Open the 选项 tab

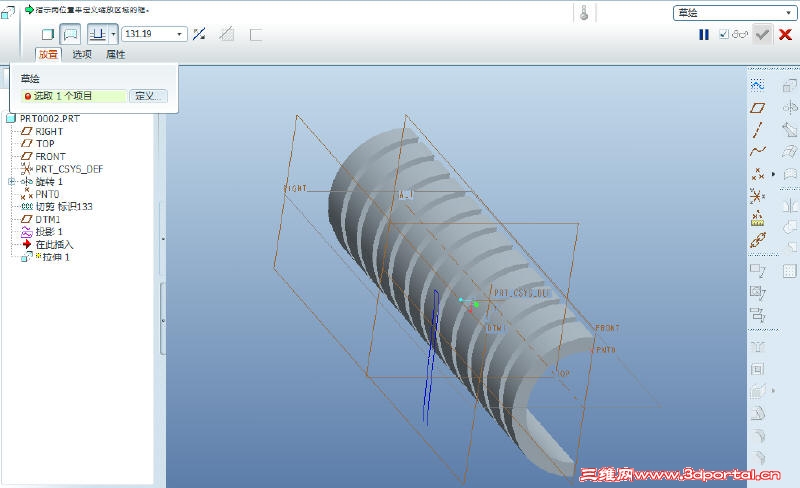click(82, 54)
